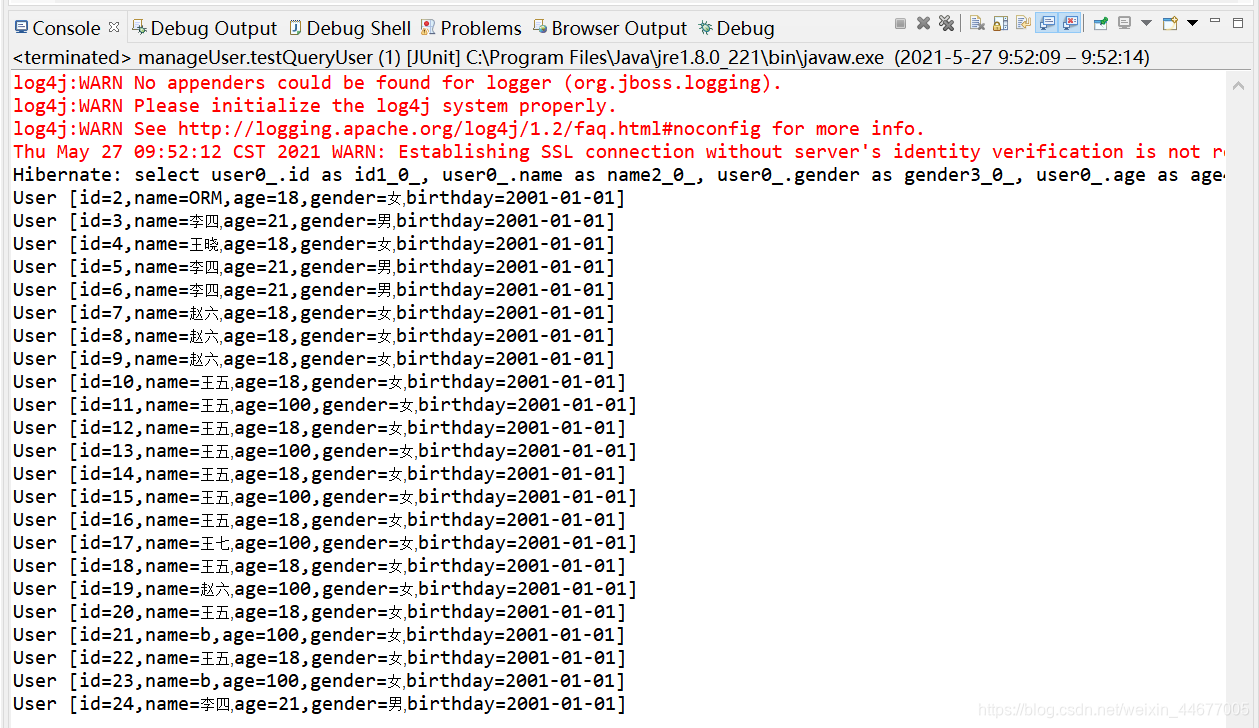
Task: Open the Problems tab
Action: 471,28
